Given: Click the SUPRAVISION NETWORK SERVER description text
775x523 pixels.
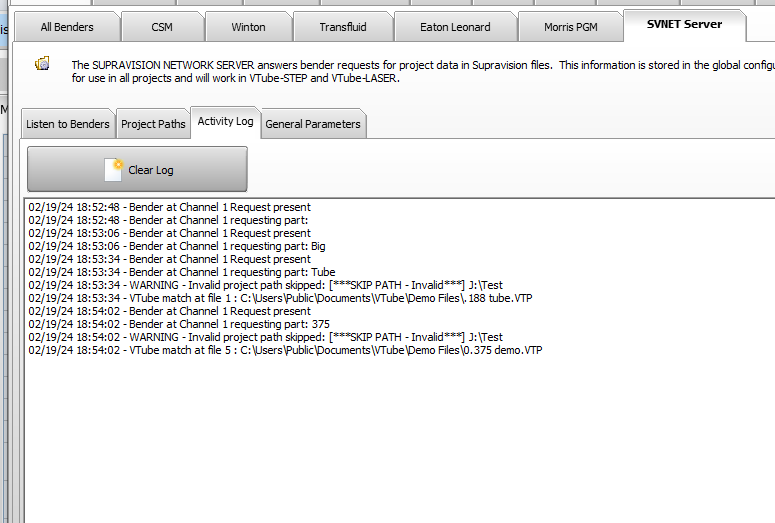Looking at the screenshot, I should (423, 72).
